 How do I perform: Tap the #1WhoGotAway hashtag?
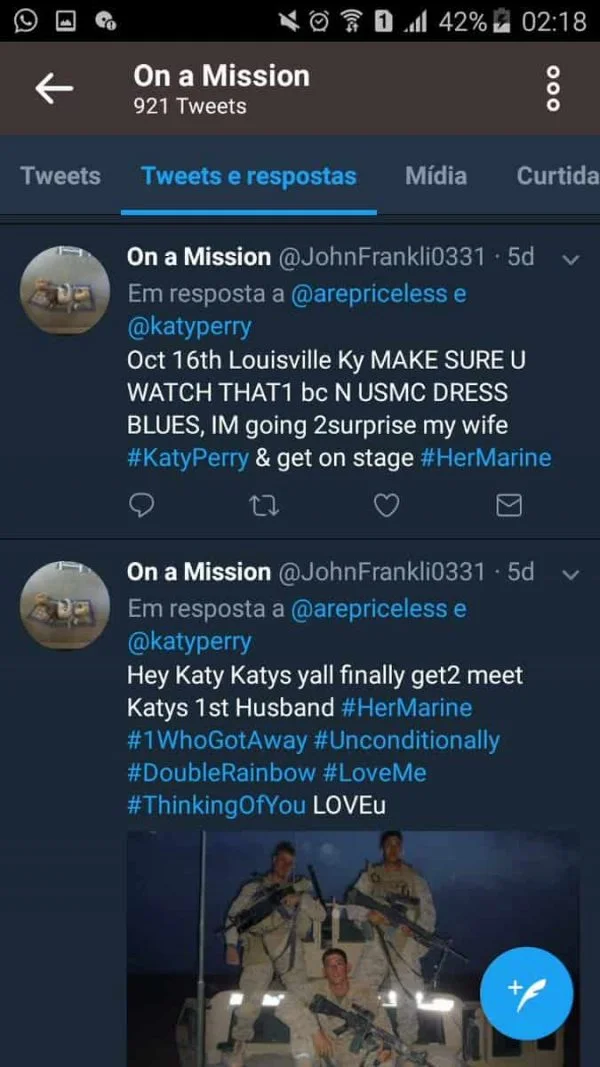[216, 740]
